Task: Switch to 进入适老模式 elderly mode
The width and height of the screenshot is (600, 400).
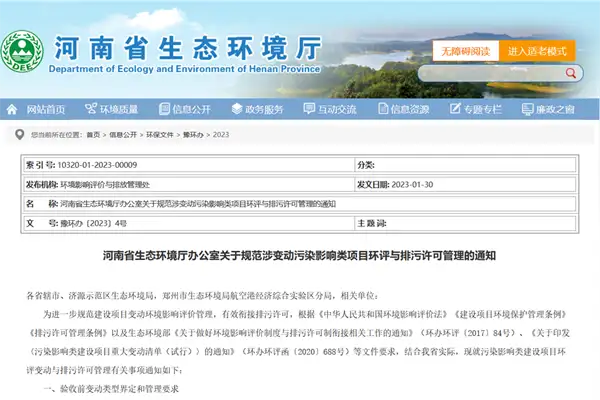Action: 536,50
